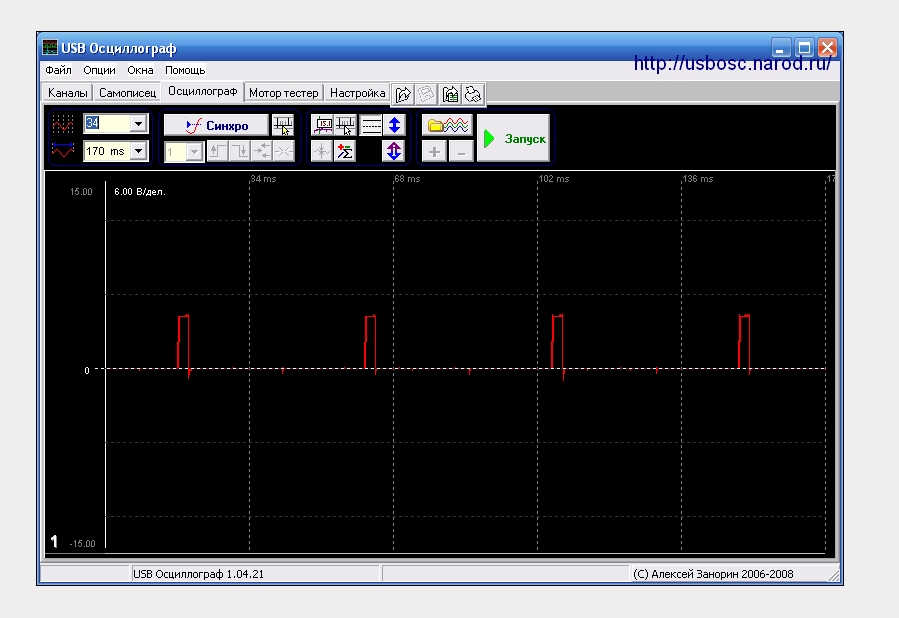899x618 pixels.
Task: Click the grid cursor icon beside dashed lines button
Action: 346,125
